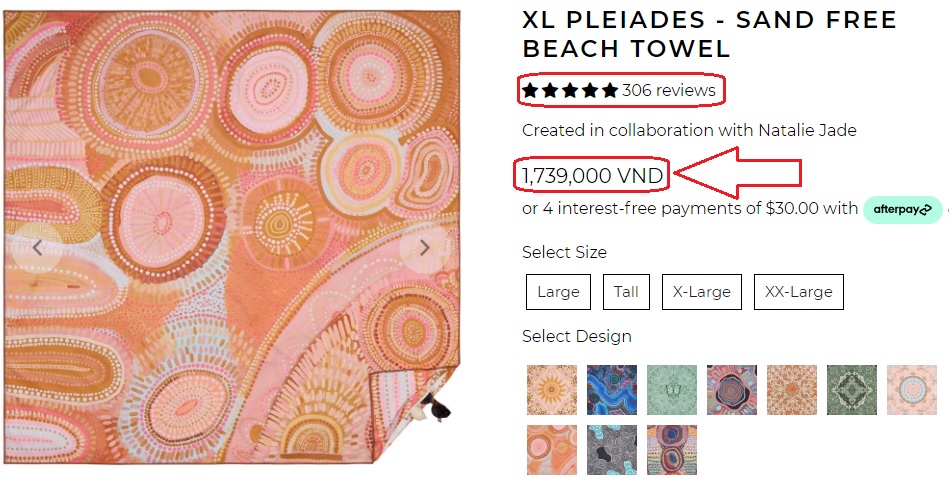Choose the XX-Large size
952x482 pixels.
[798, 292]
